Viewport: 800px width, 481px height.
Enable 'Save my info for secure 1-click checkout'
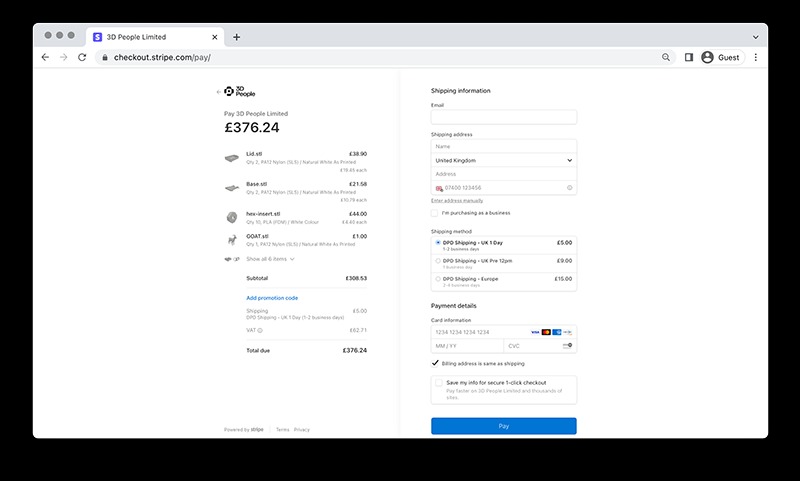[x=439, y=383]
